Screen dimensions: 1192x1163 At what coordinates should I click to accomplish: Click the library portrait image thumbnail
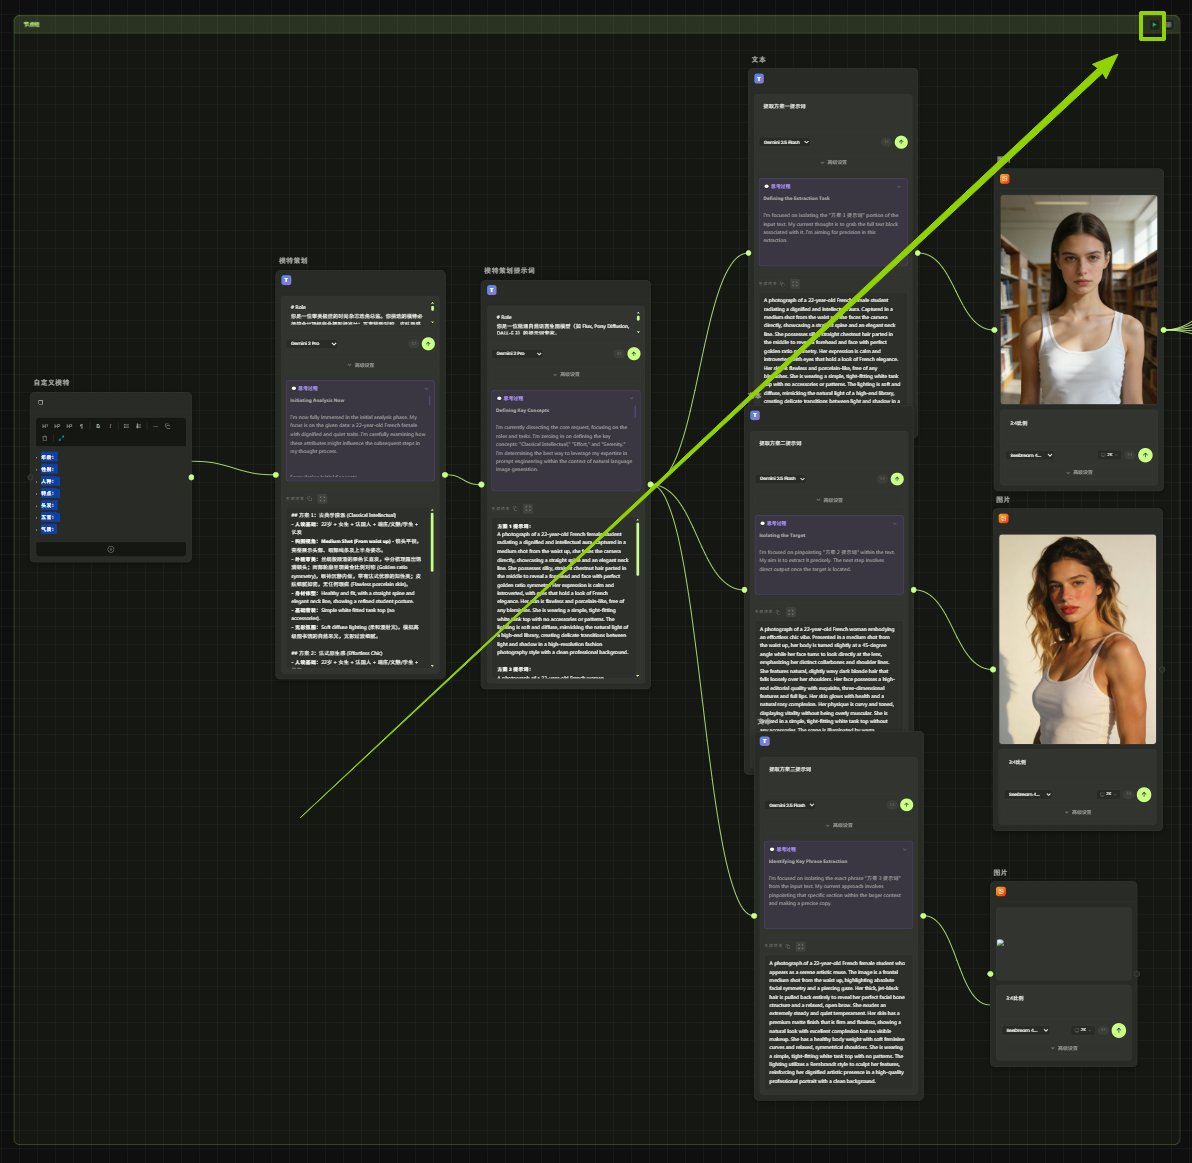pyautogui.click(x=1078, y=299)
